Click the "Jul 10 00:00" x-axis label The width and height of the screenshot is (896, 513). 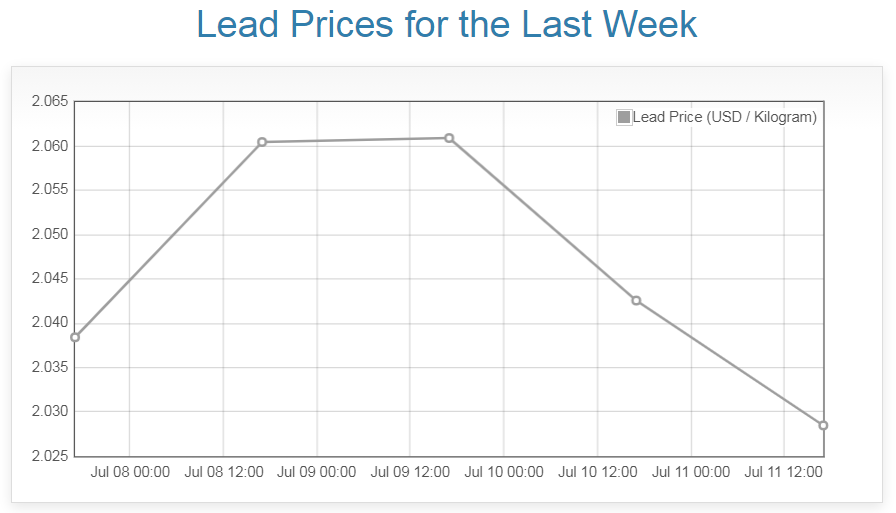click(x=504, y=472)
